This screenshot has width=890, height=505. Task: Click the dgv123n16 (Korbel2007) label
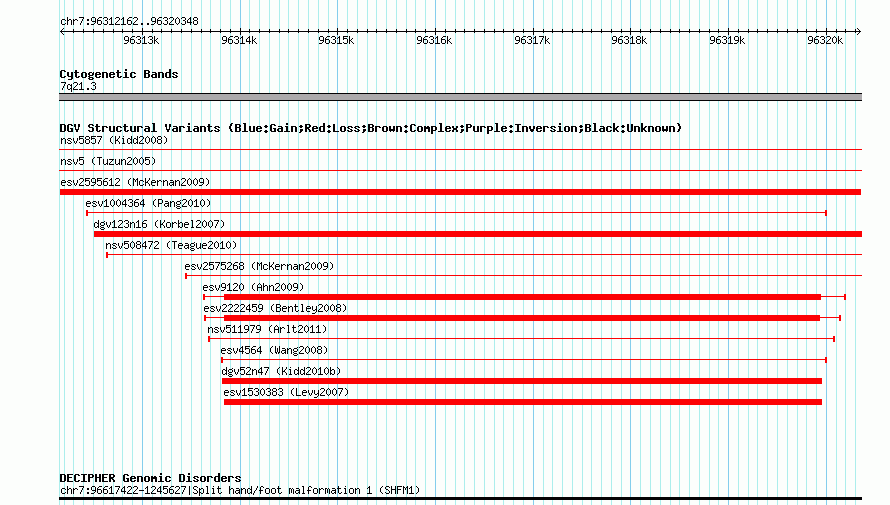(x=159, y=224)
